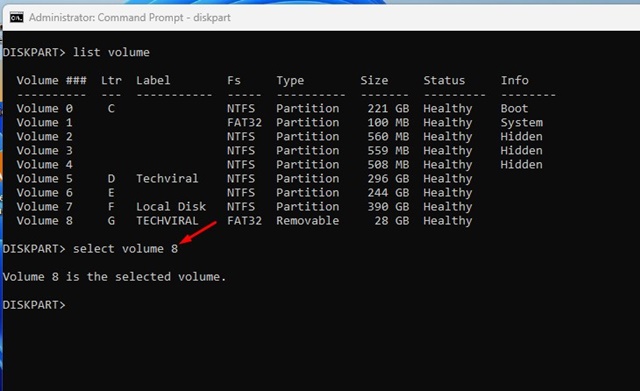
Task: Click the 'Info' column header
Action: tap(514, 80)
